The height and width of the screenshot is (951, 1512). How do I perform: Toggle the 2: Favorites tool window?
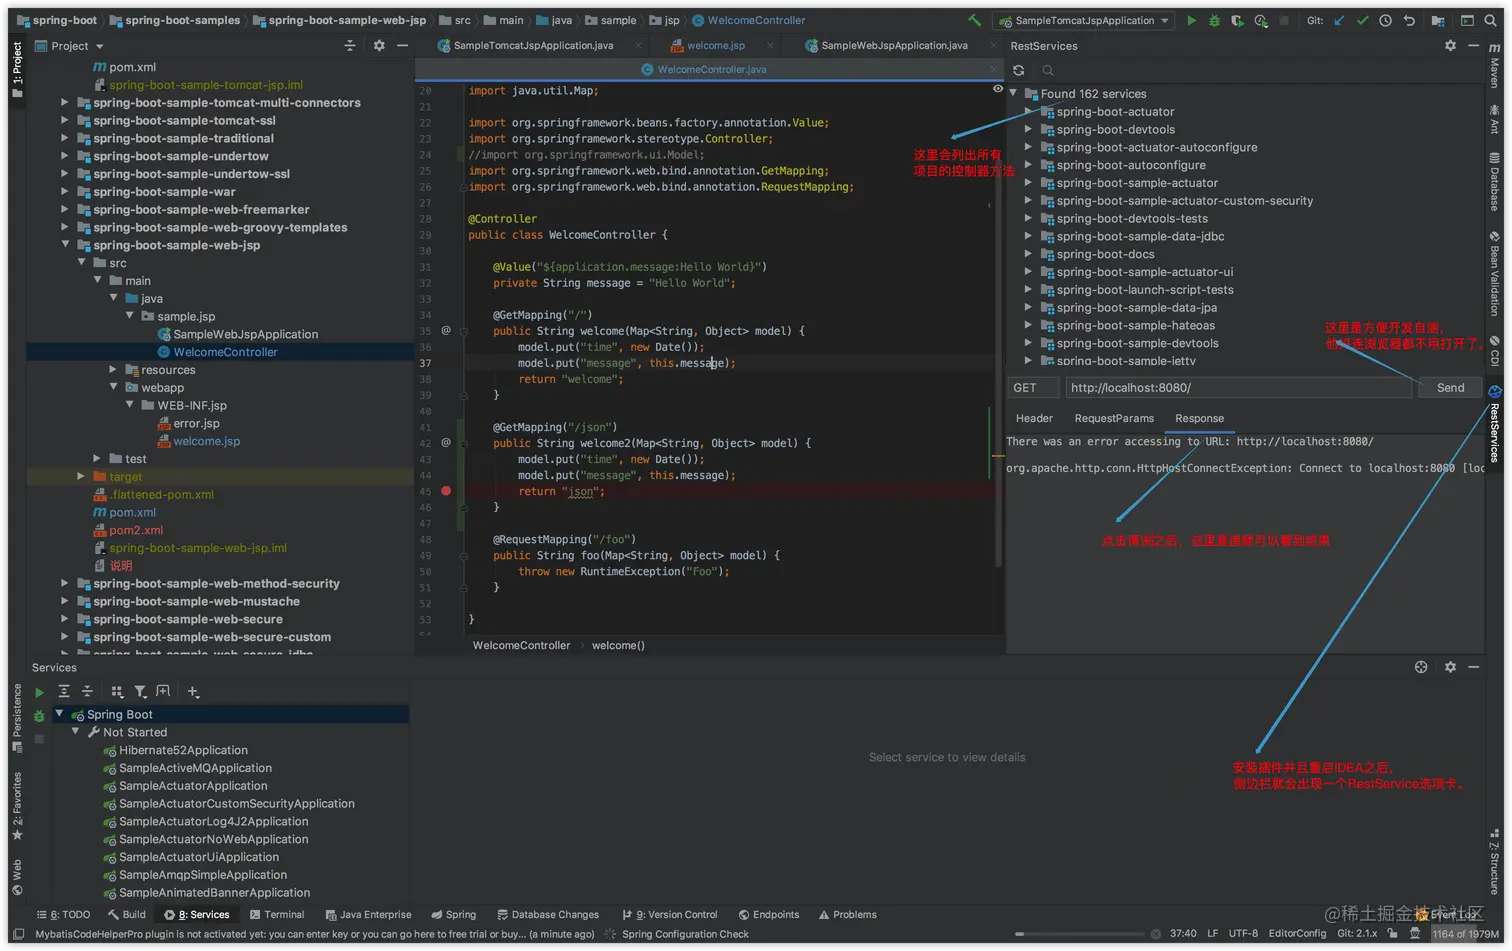17,806
